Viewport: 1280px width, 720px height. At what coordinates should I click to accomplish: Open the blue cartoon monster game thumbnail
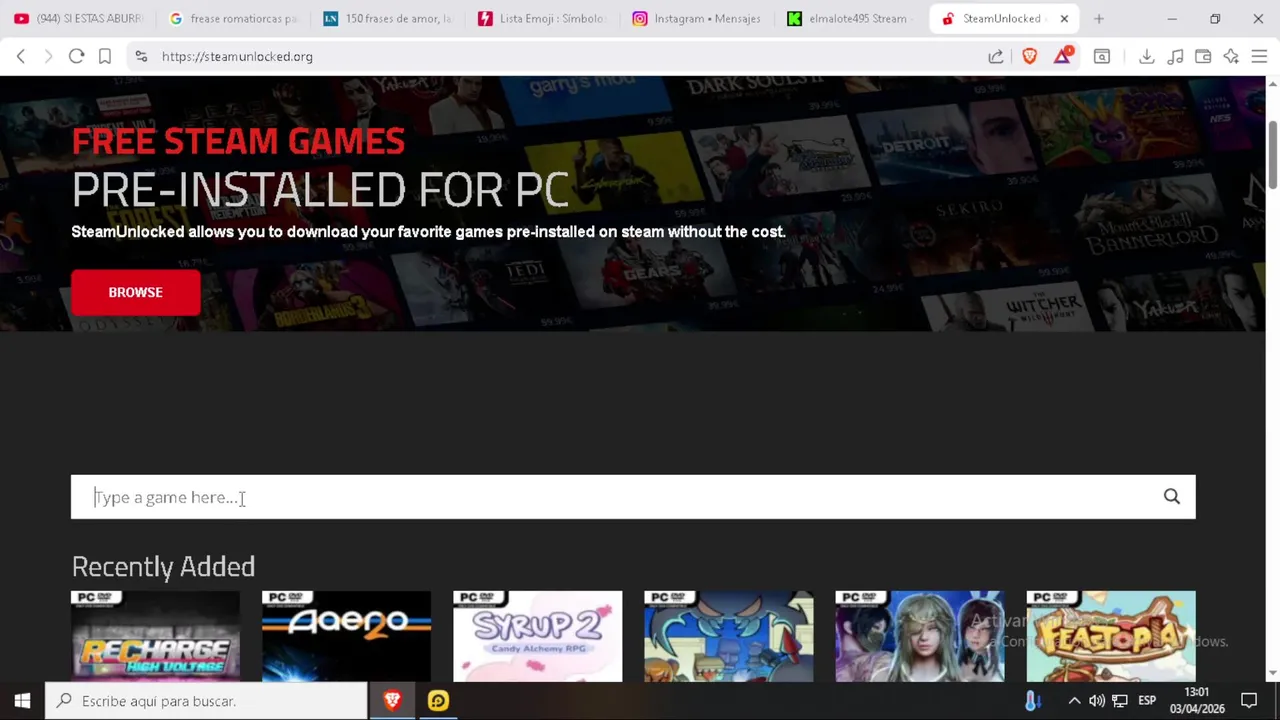(x=728, y=636)
